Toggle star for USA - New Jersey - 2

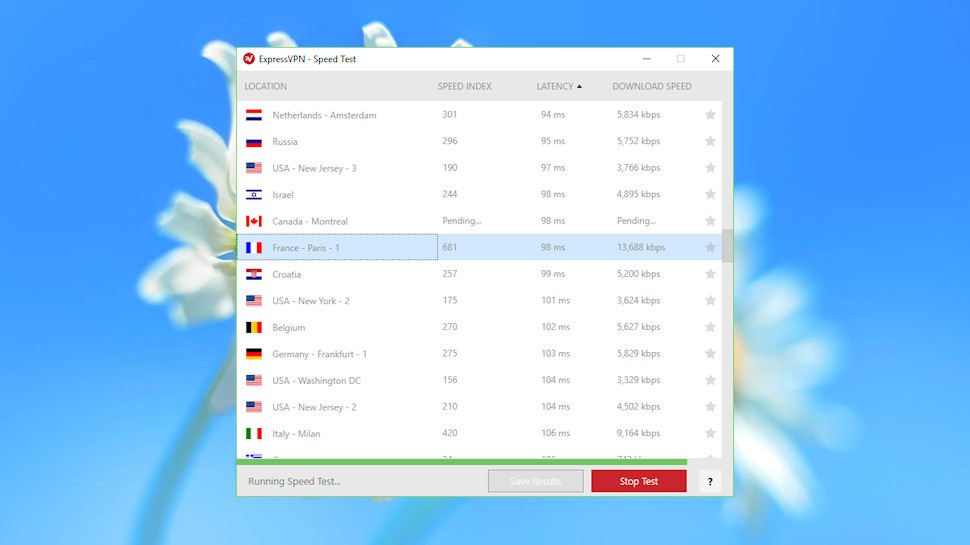pyautogui.click(x=710, y=407)
